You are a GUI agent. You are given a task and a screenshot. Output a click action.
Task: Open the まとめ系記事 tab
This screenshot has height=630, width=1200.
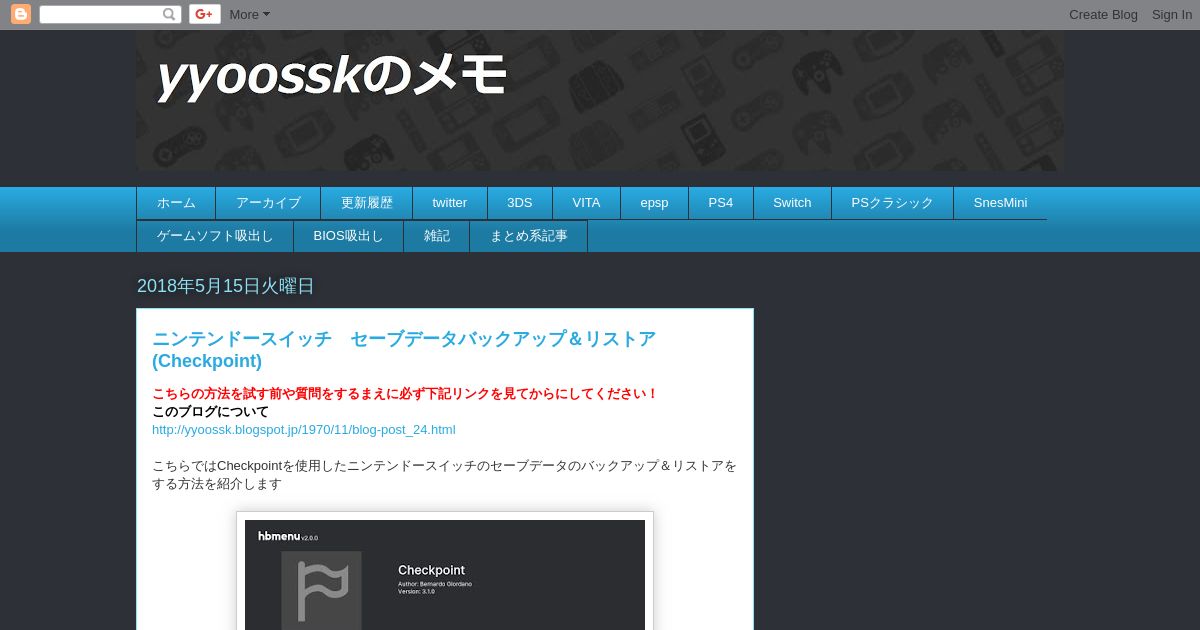tap(529, 236)
